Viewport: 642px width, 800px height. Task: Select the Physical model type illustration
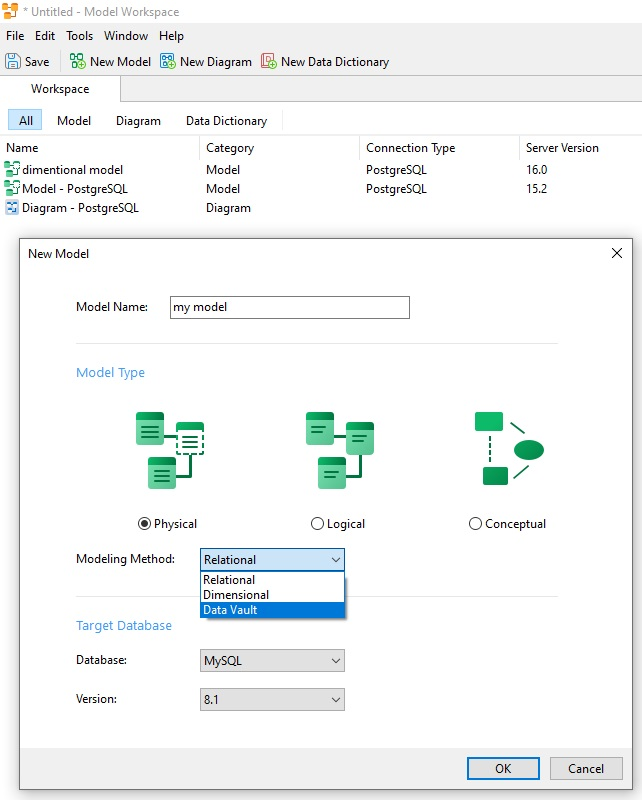pos(170,451)
